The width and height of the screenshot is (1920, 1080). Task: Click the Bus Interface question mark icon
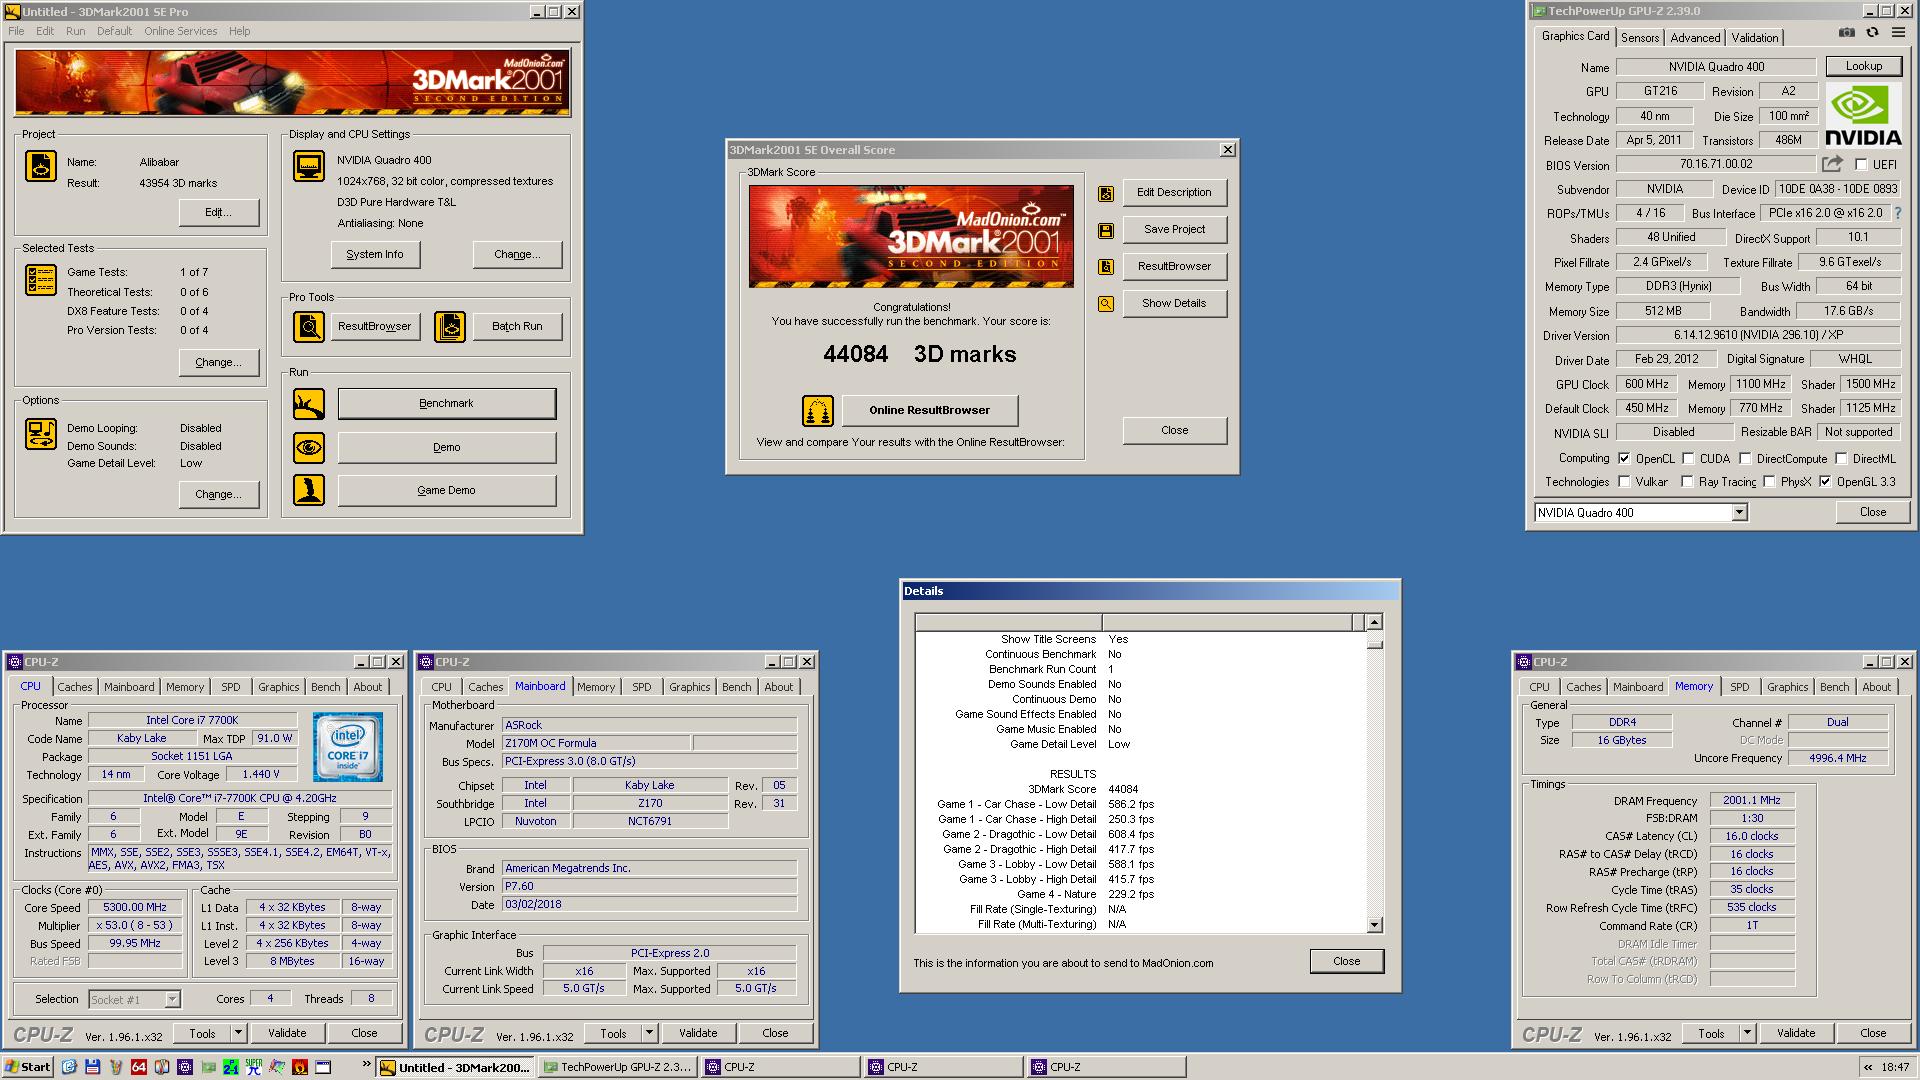pos(1898,213)
